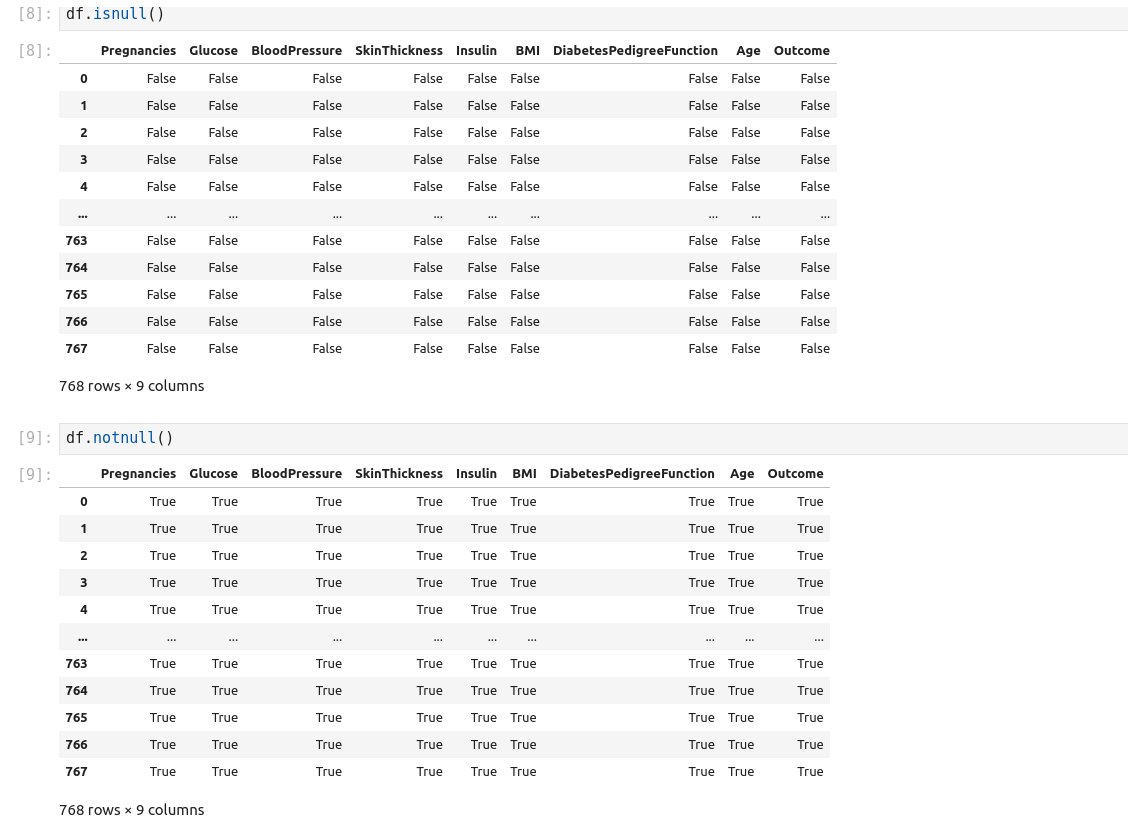The height and width of the screenshot is (831, 1128).
Task: Select the [9] input prompt beside df.notnull()
Action: point(35,438)
